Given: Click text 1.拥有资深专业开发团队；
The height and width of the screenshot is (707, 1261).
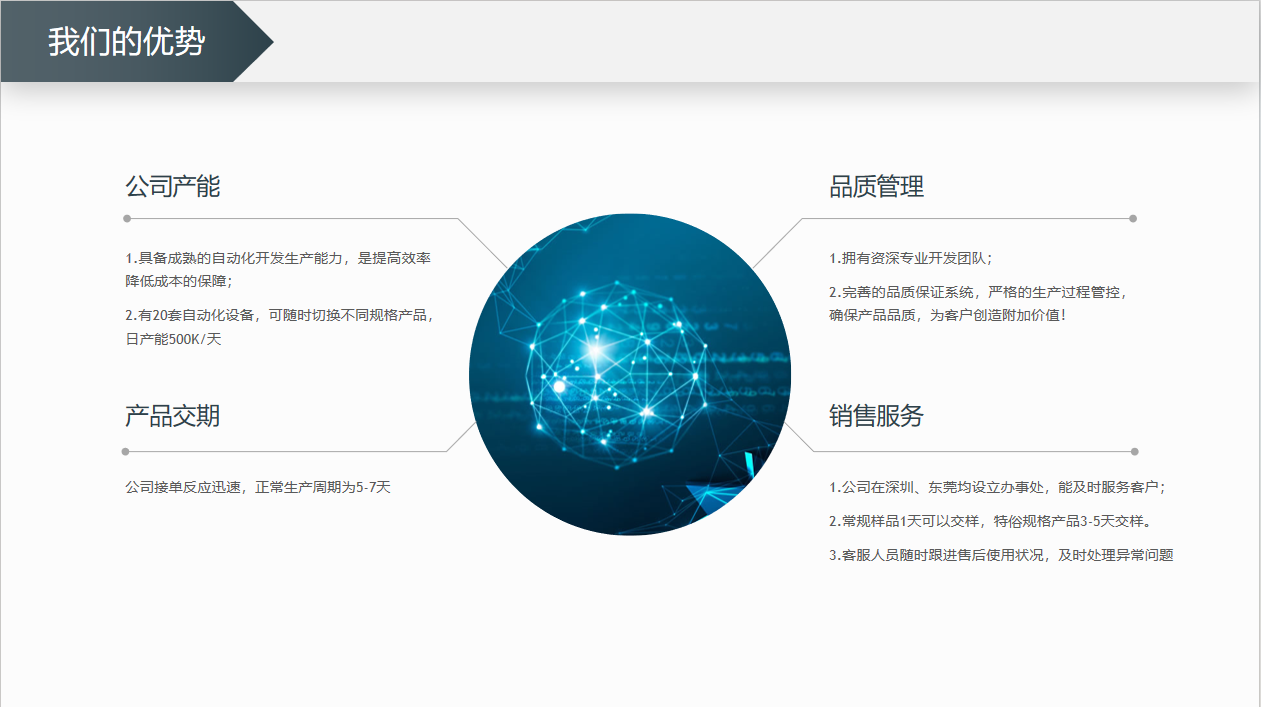Looking at the screenshot, I should point(911,258).
